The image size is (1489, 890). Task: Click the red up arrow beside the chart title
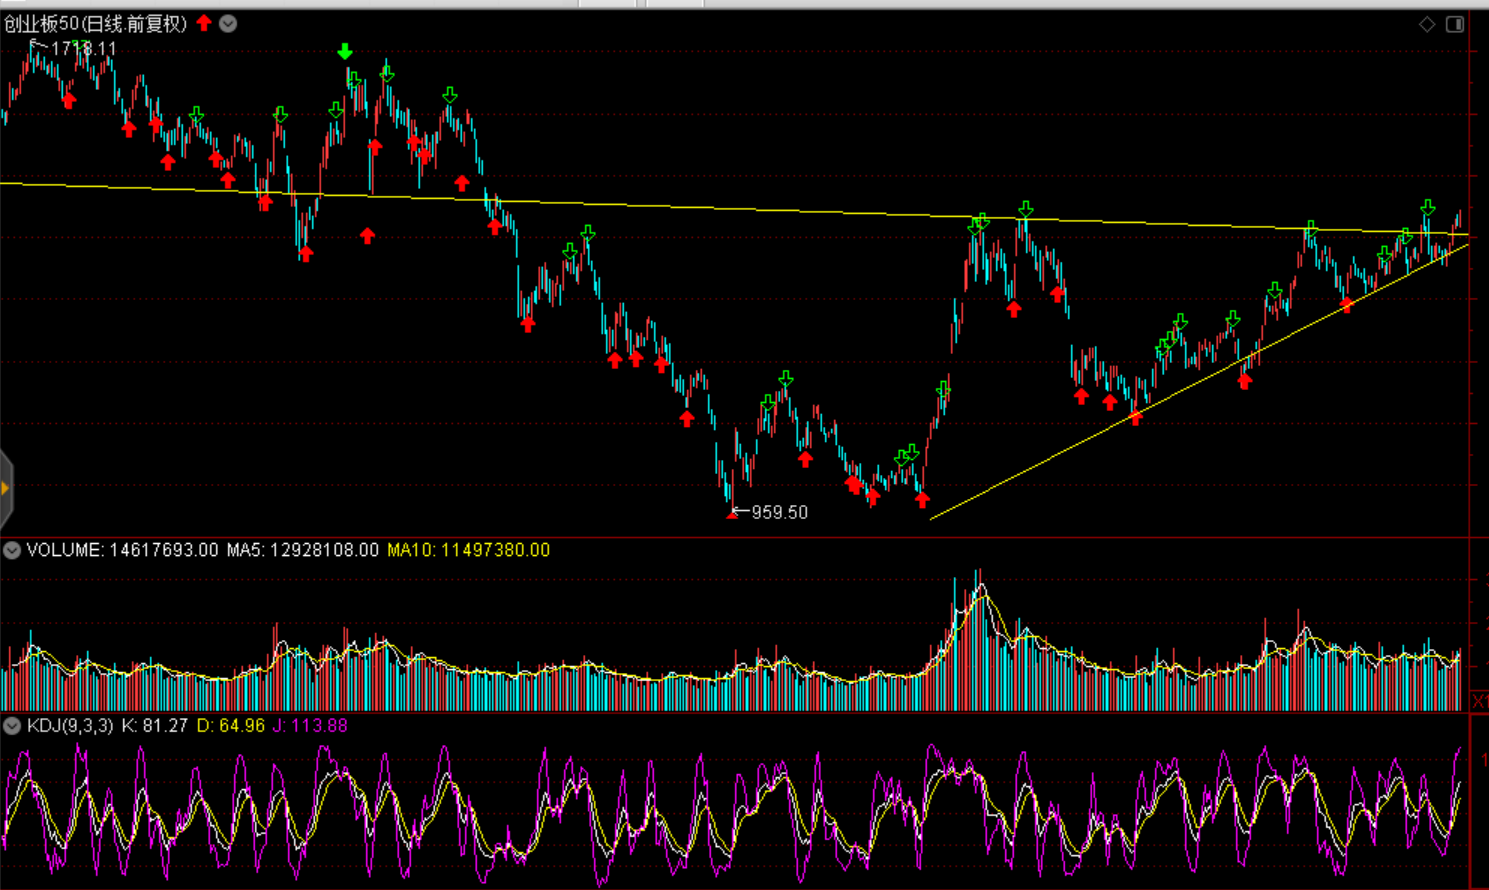(x=204, y=23)
